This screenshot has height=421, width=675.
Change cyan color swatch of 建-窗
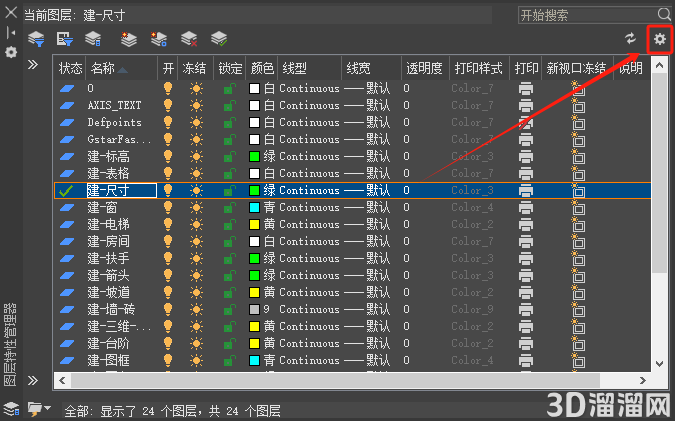254,207
